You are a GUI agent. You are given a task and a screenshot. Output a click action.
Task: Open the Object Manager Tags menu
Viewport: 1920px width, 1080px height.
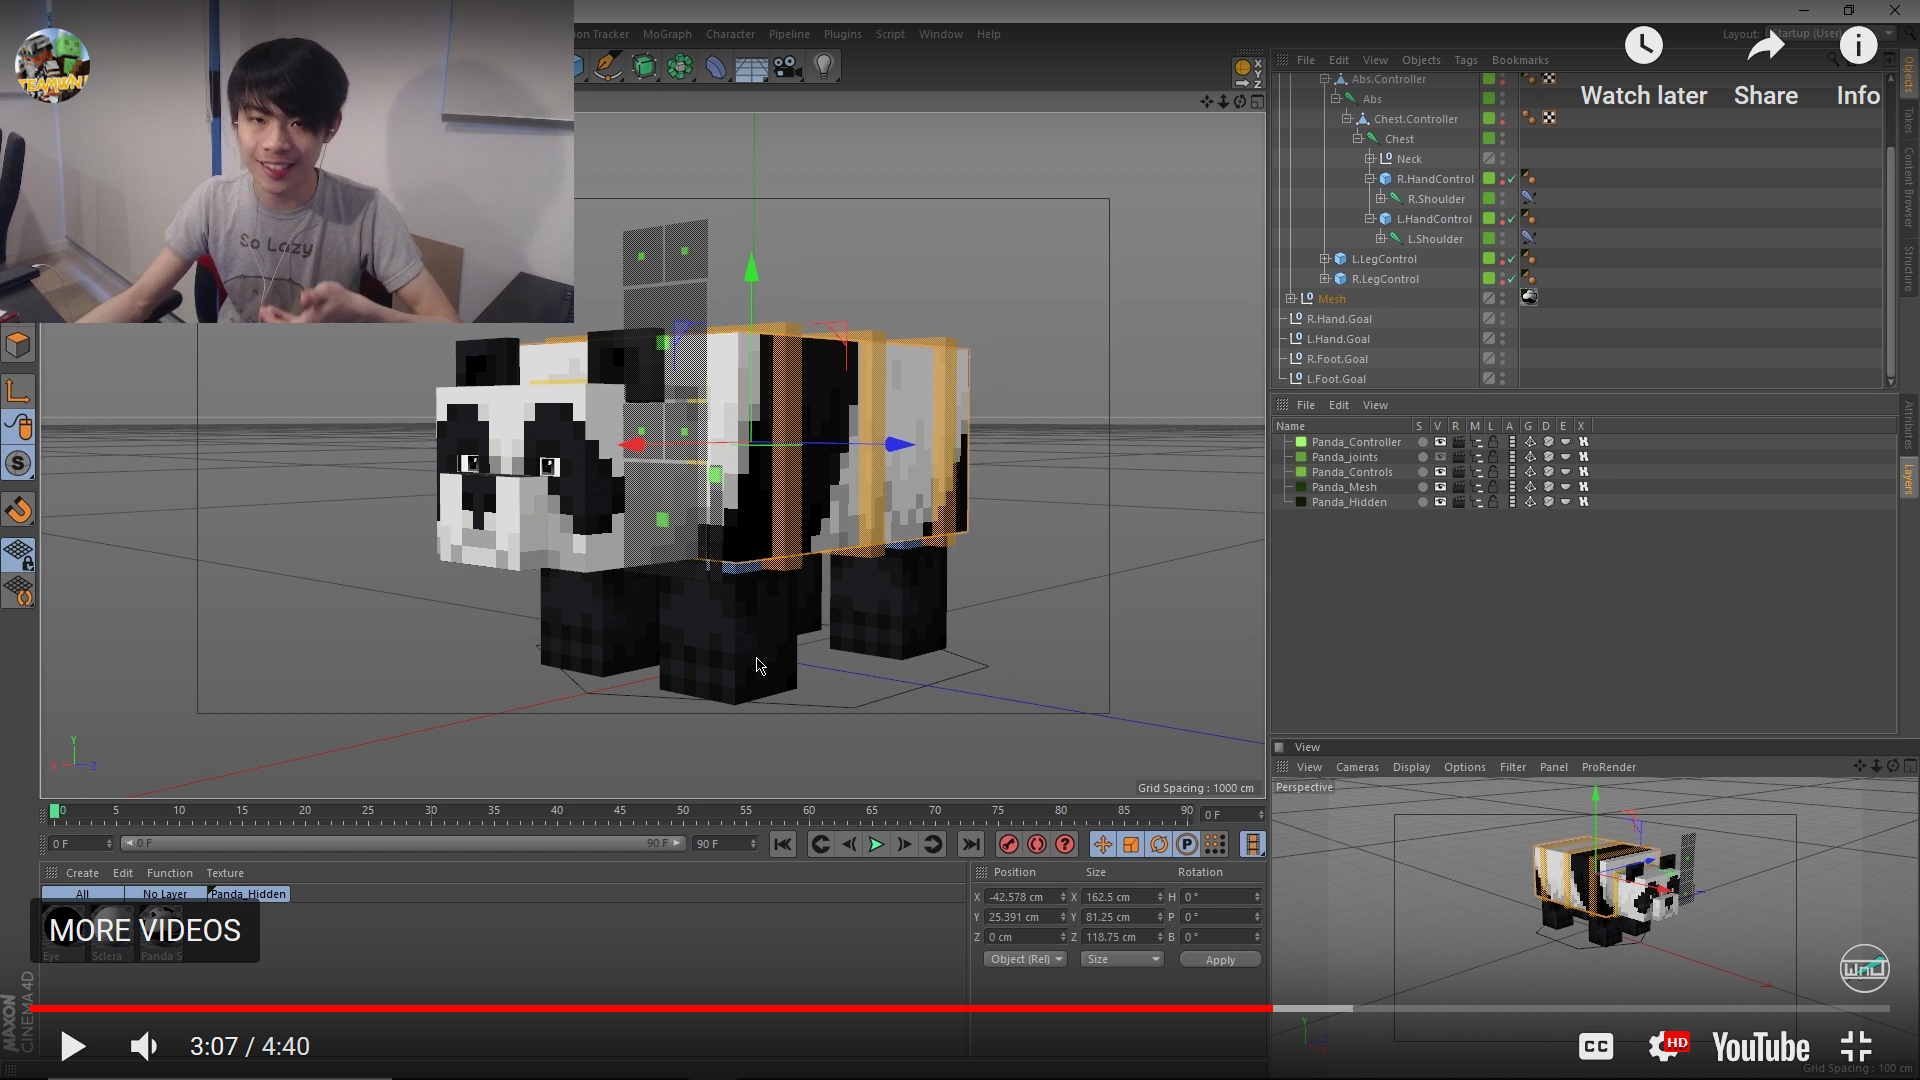pyautogui.click(x=1465, y=60)
